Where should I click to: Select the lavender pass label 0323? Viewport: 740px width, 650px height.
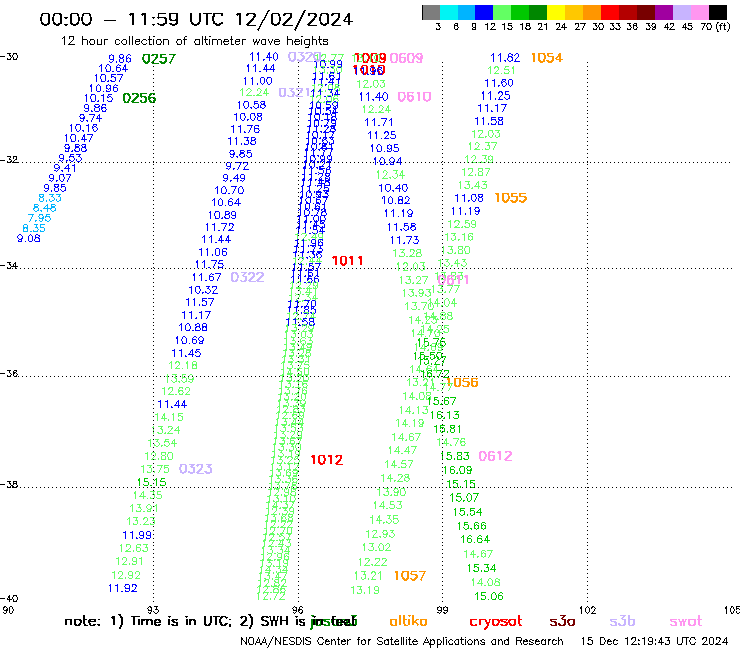[195, 469]
